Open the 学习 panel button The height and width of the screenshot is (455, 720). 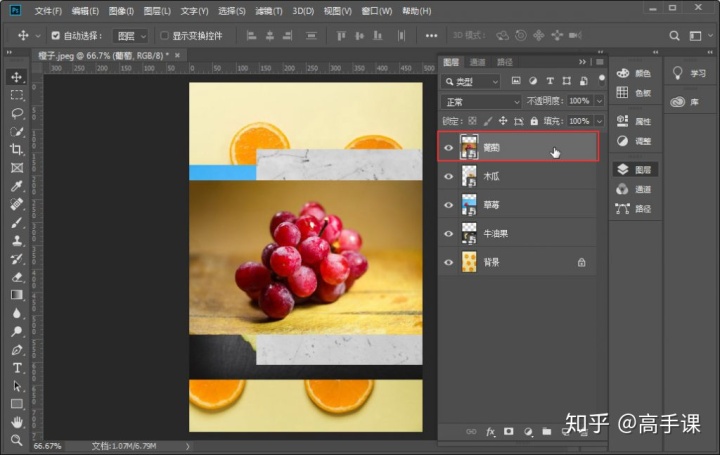pos(689,73)
